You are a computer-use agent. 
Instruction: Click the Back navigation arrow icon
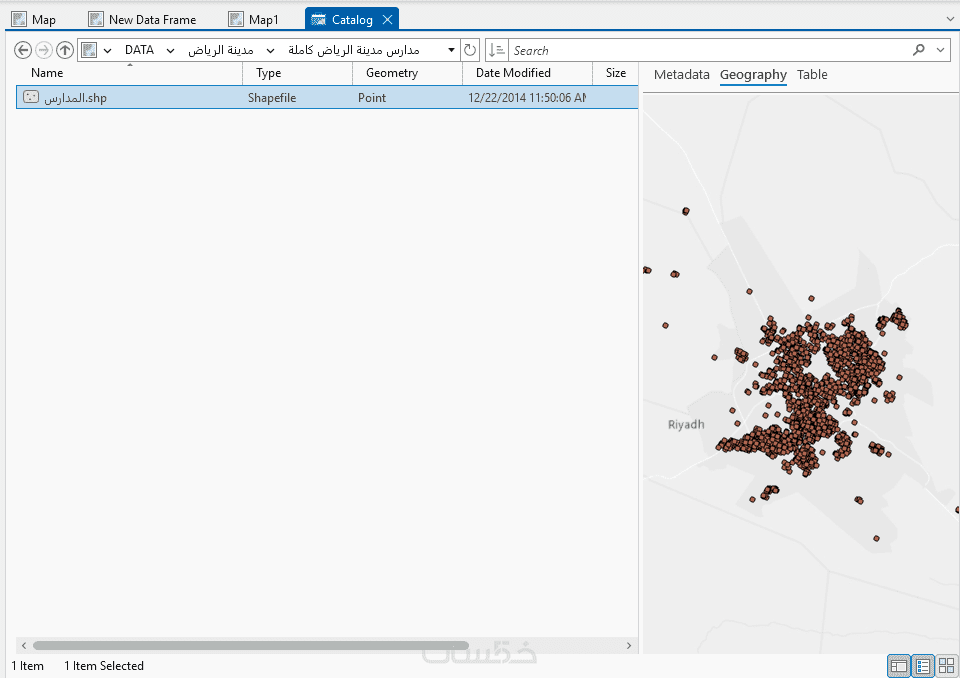(x=23, y=50)
